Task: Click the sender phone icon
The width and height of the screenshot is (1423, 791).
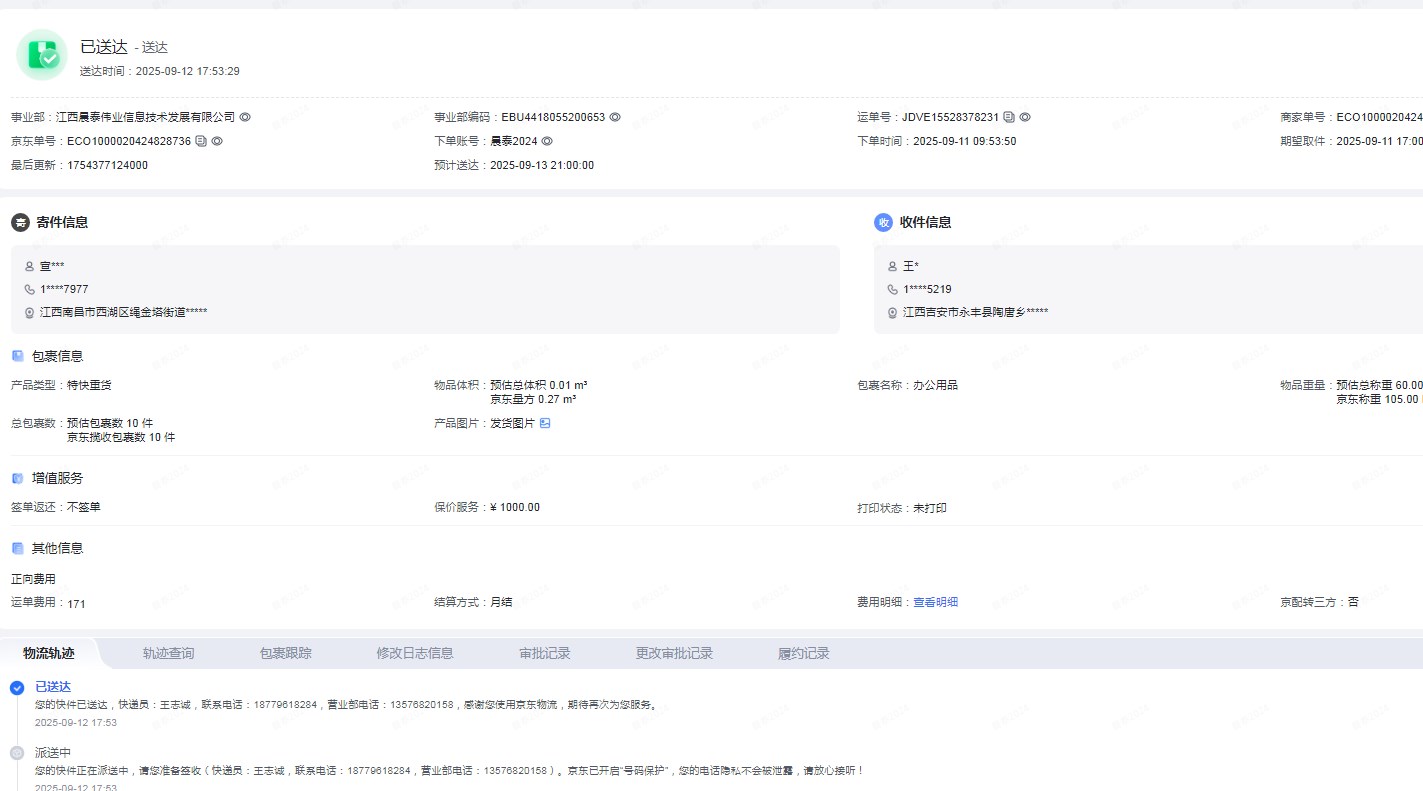Action: click(x=29, y=289)
